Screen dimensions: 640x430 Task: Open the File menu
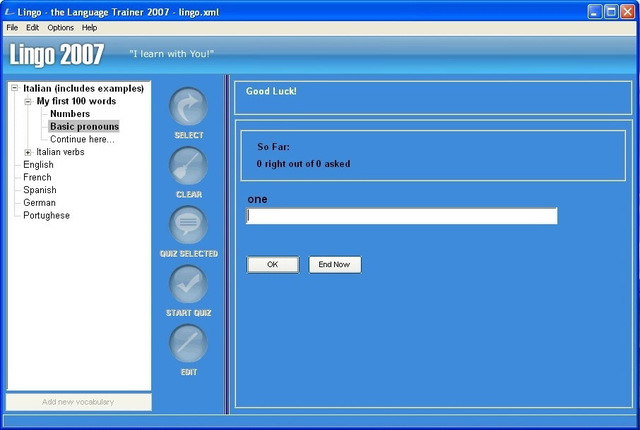(12, 28)
